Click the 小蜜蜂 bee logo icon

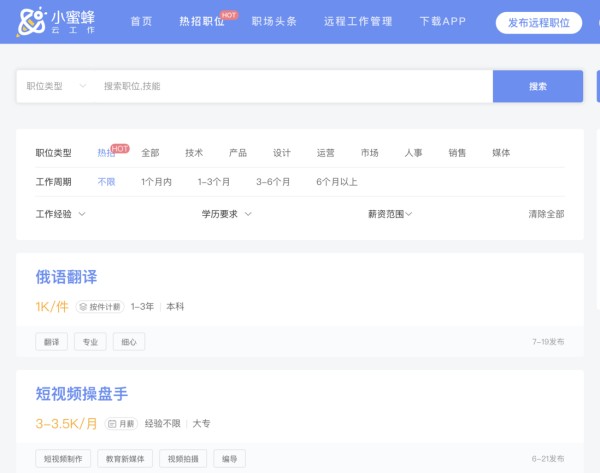31,21
